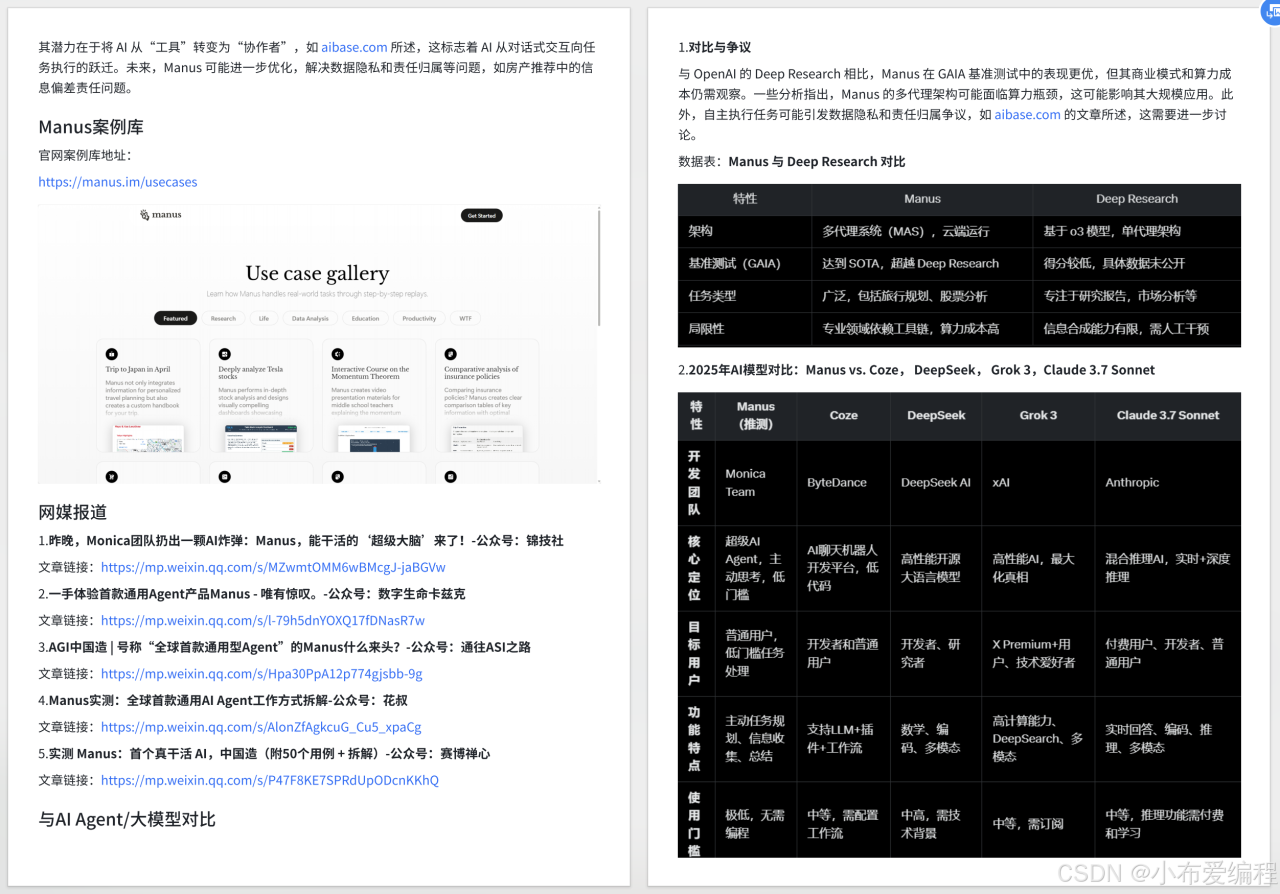This screenshot has height=894, width=1280.
Task: Click the 'Grok 3' column header
Action: pyautogui.click(x=1038, y=415)
